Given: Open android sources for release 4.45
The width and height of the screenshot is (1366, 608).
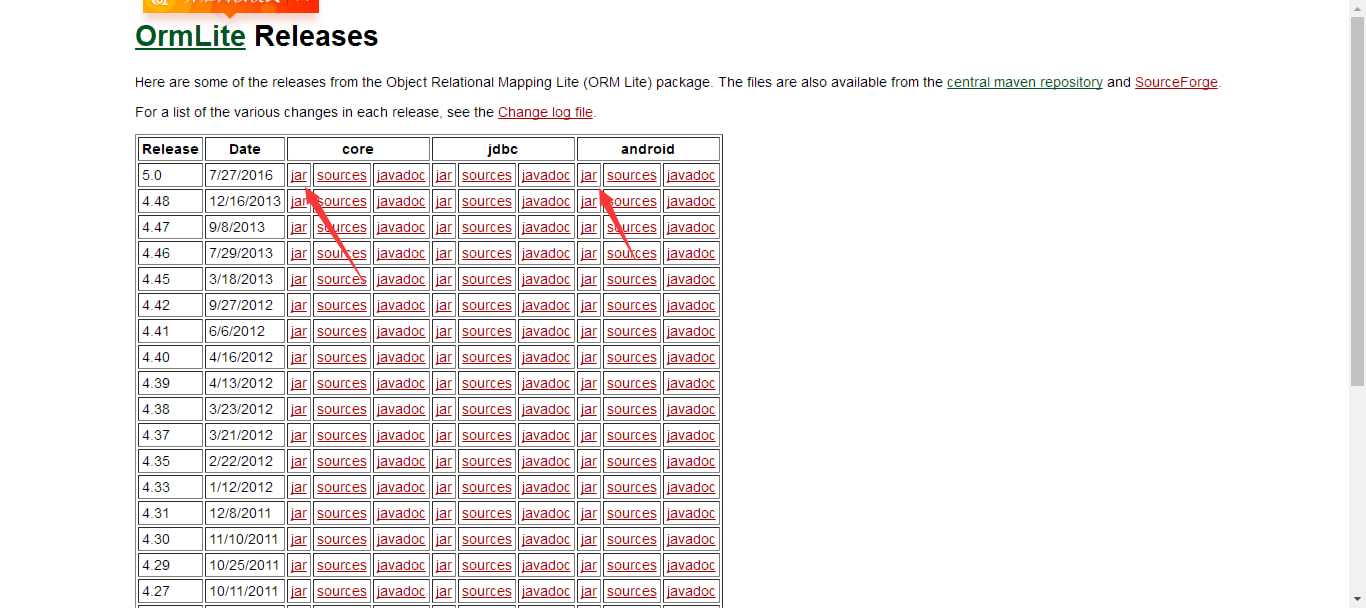Looking at the screenshot, I should 632,279.
